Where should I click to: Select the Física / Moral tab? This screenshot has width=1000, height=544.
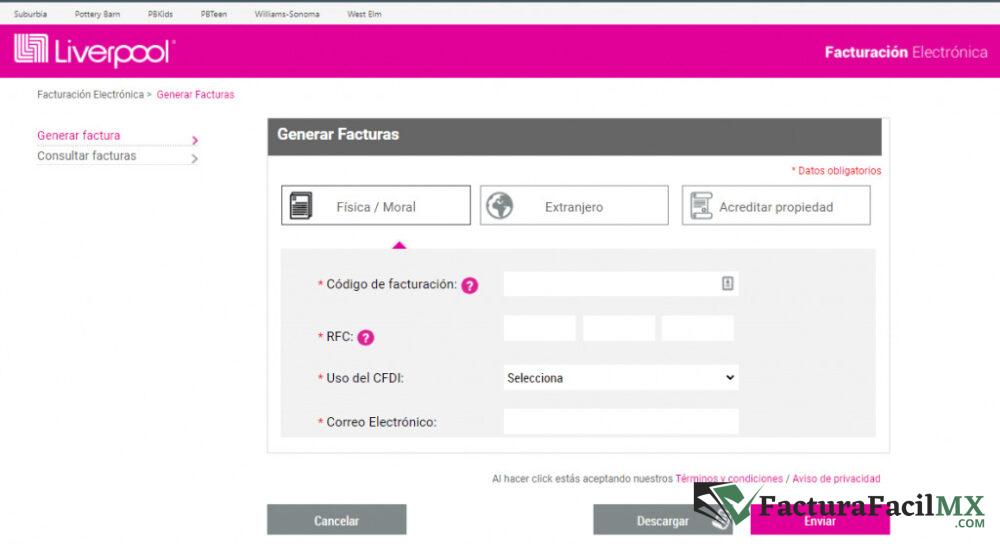[376, 205]
